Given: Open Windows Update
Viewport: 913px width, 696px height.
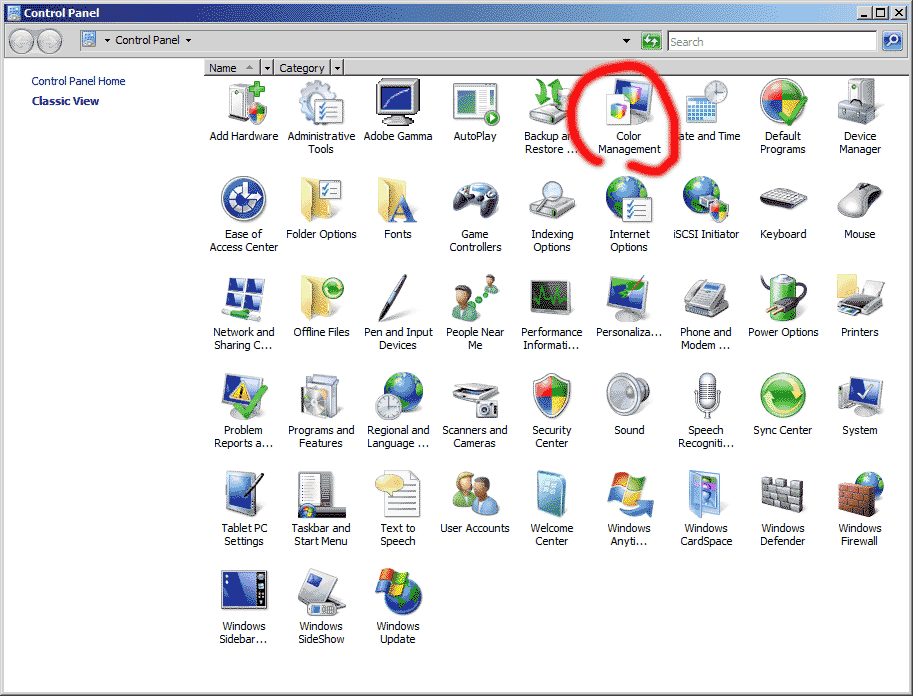Looking at the screenshot, I should 398,606.
